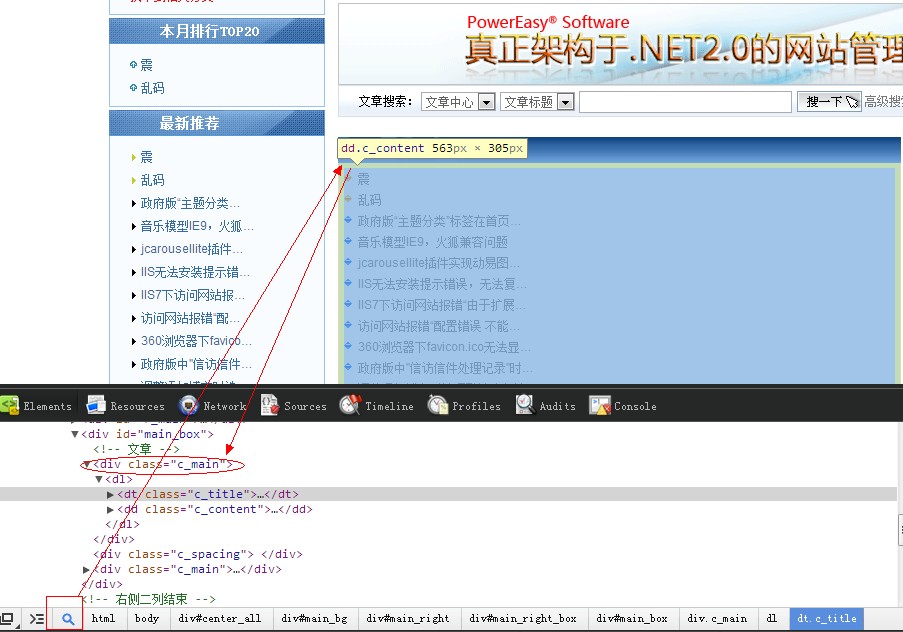Click the 搜一下 search button
The width and height of the screenshot is (903, 632).
(x=829, y=102)
